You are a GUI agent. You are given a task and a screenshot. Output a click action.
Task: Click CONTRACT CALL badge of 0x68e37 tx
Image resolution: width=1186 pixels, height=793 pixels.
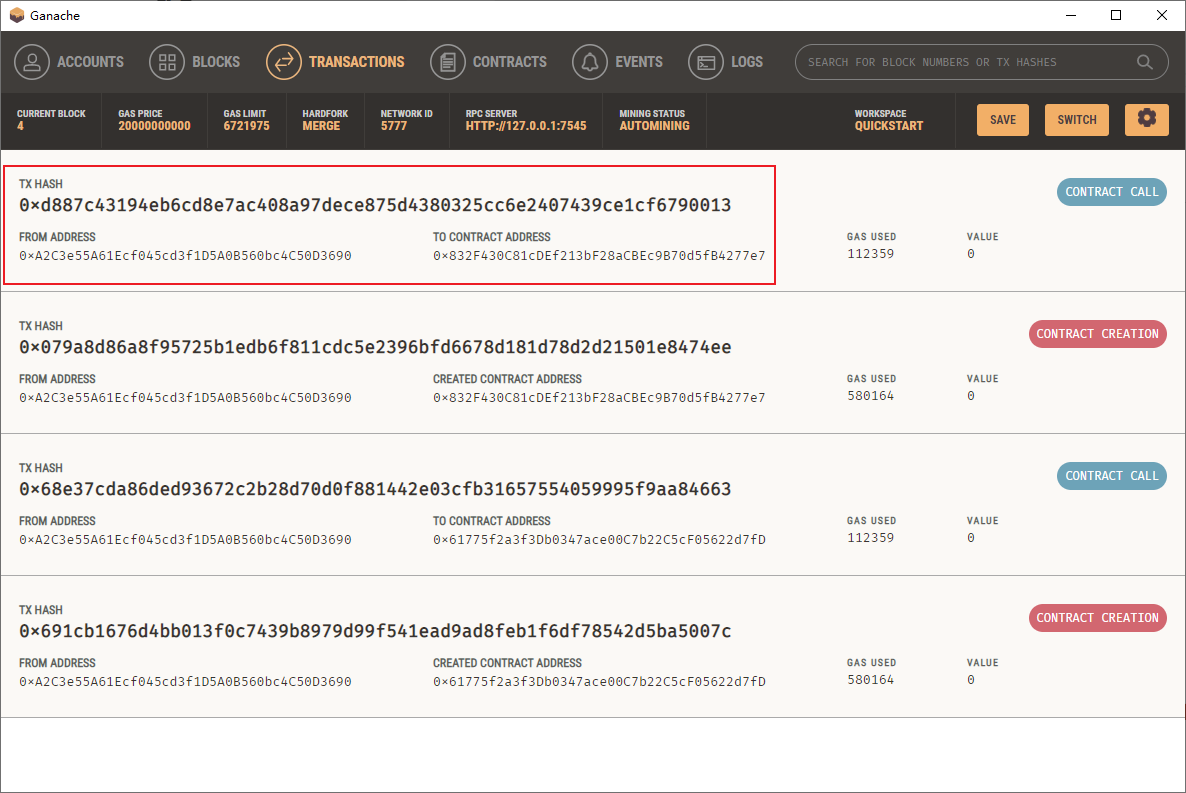click(x=1112, y=476)
